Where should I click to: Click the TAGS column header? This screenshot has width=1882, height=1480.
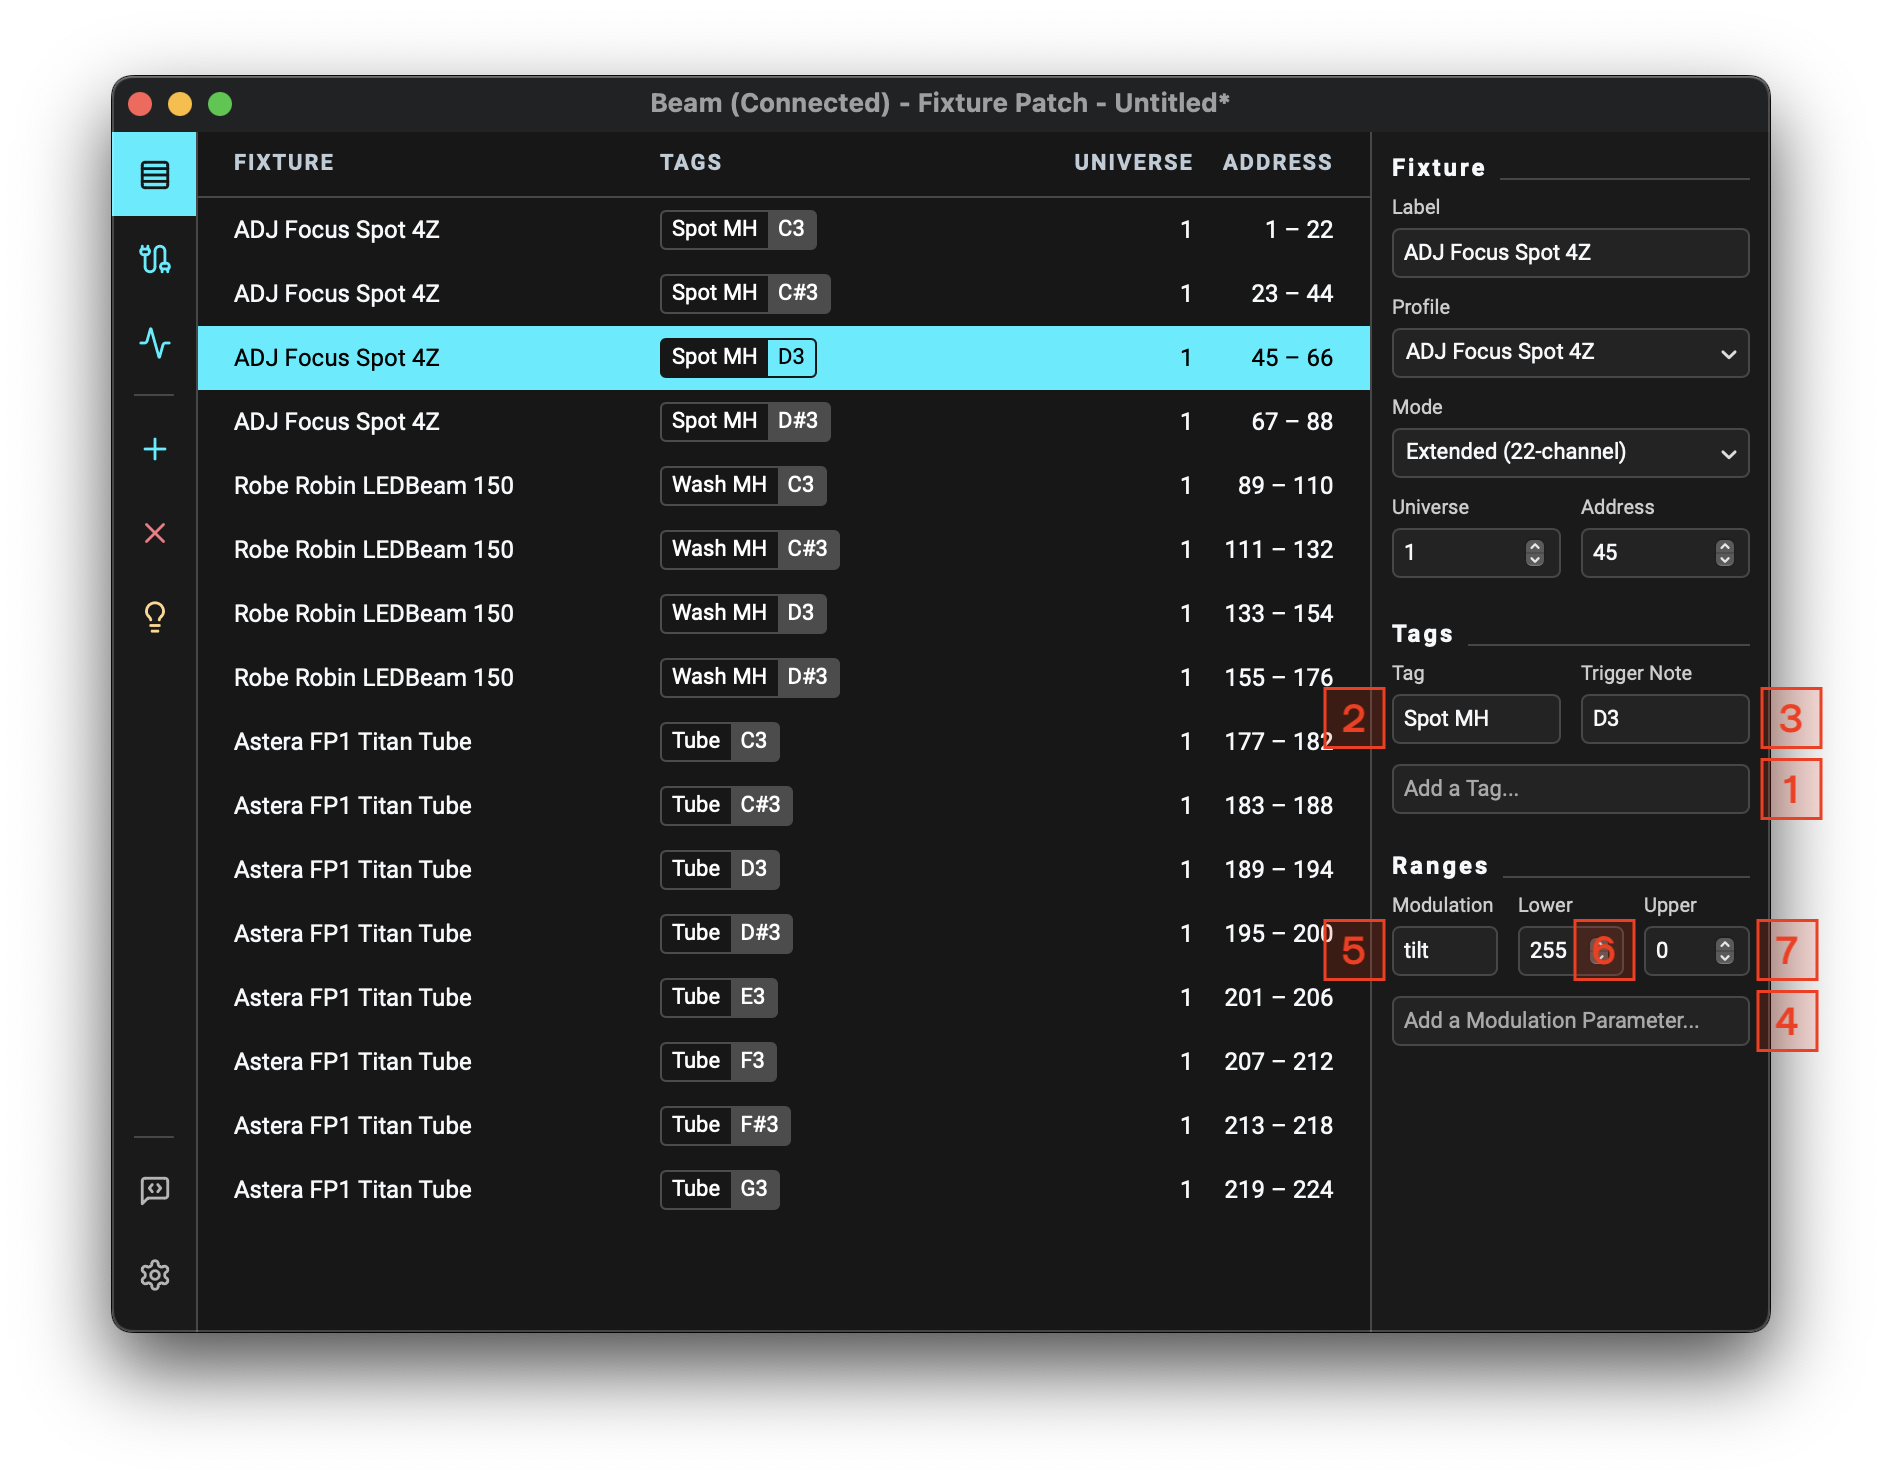coord(691,162)
